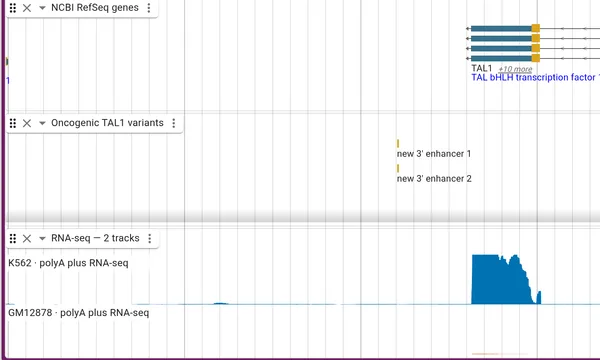
Task: Select new 3' enhancer 2 variant marker
Action: (398, 168)
